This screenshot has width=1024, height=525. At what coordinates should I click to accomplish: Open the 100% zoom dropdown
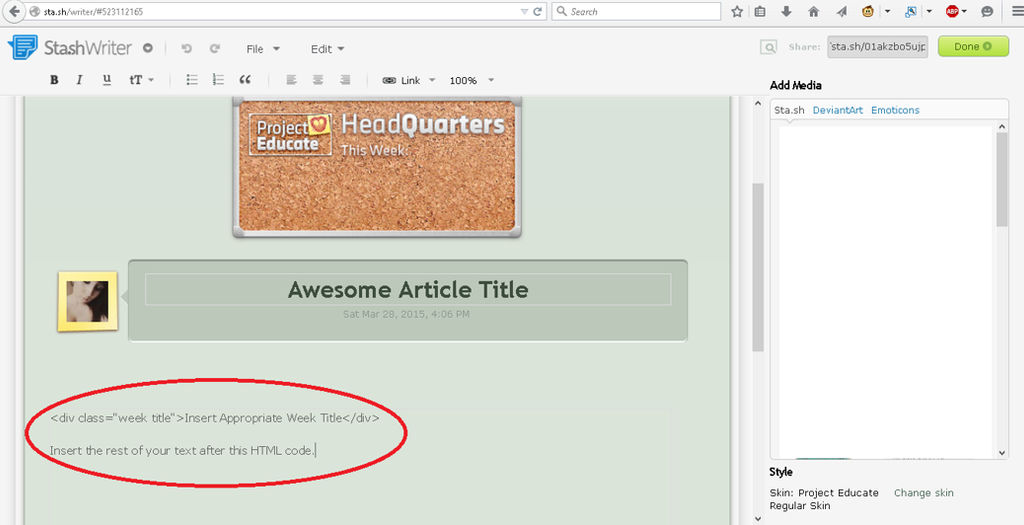(x=472, y=80)
